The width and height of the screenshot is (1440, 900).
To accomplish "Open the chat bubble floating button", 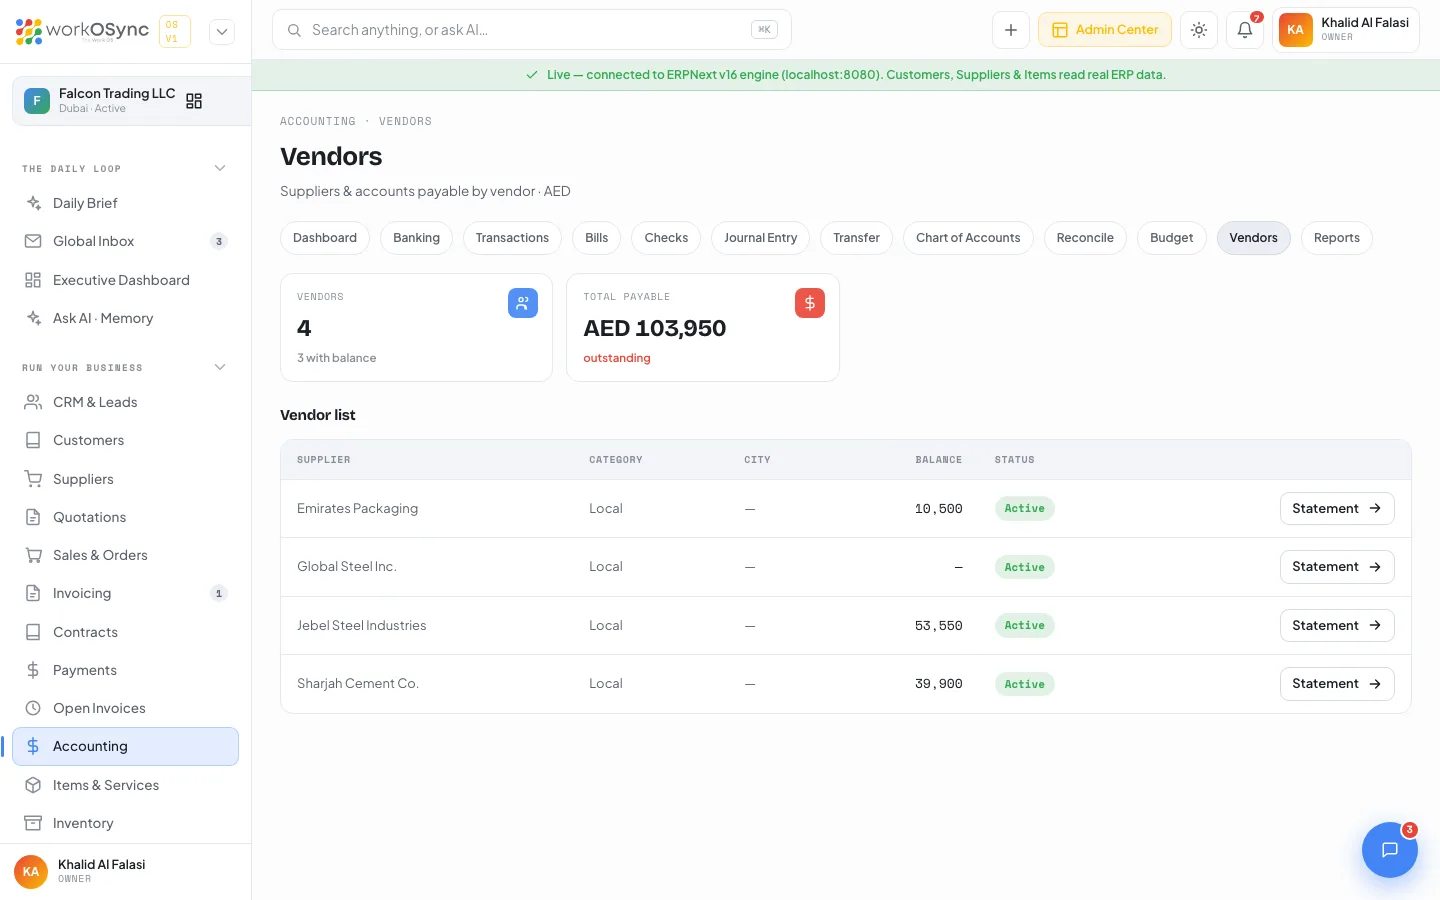I will (x=1390, y=850).
